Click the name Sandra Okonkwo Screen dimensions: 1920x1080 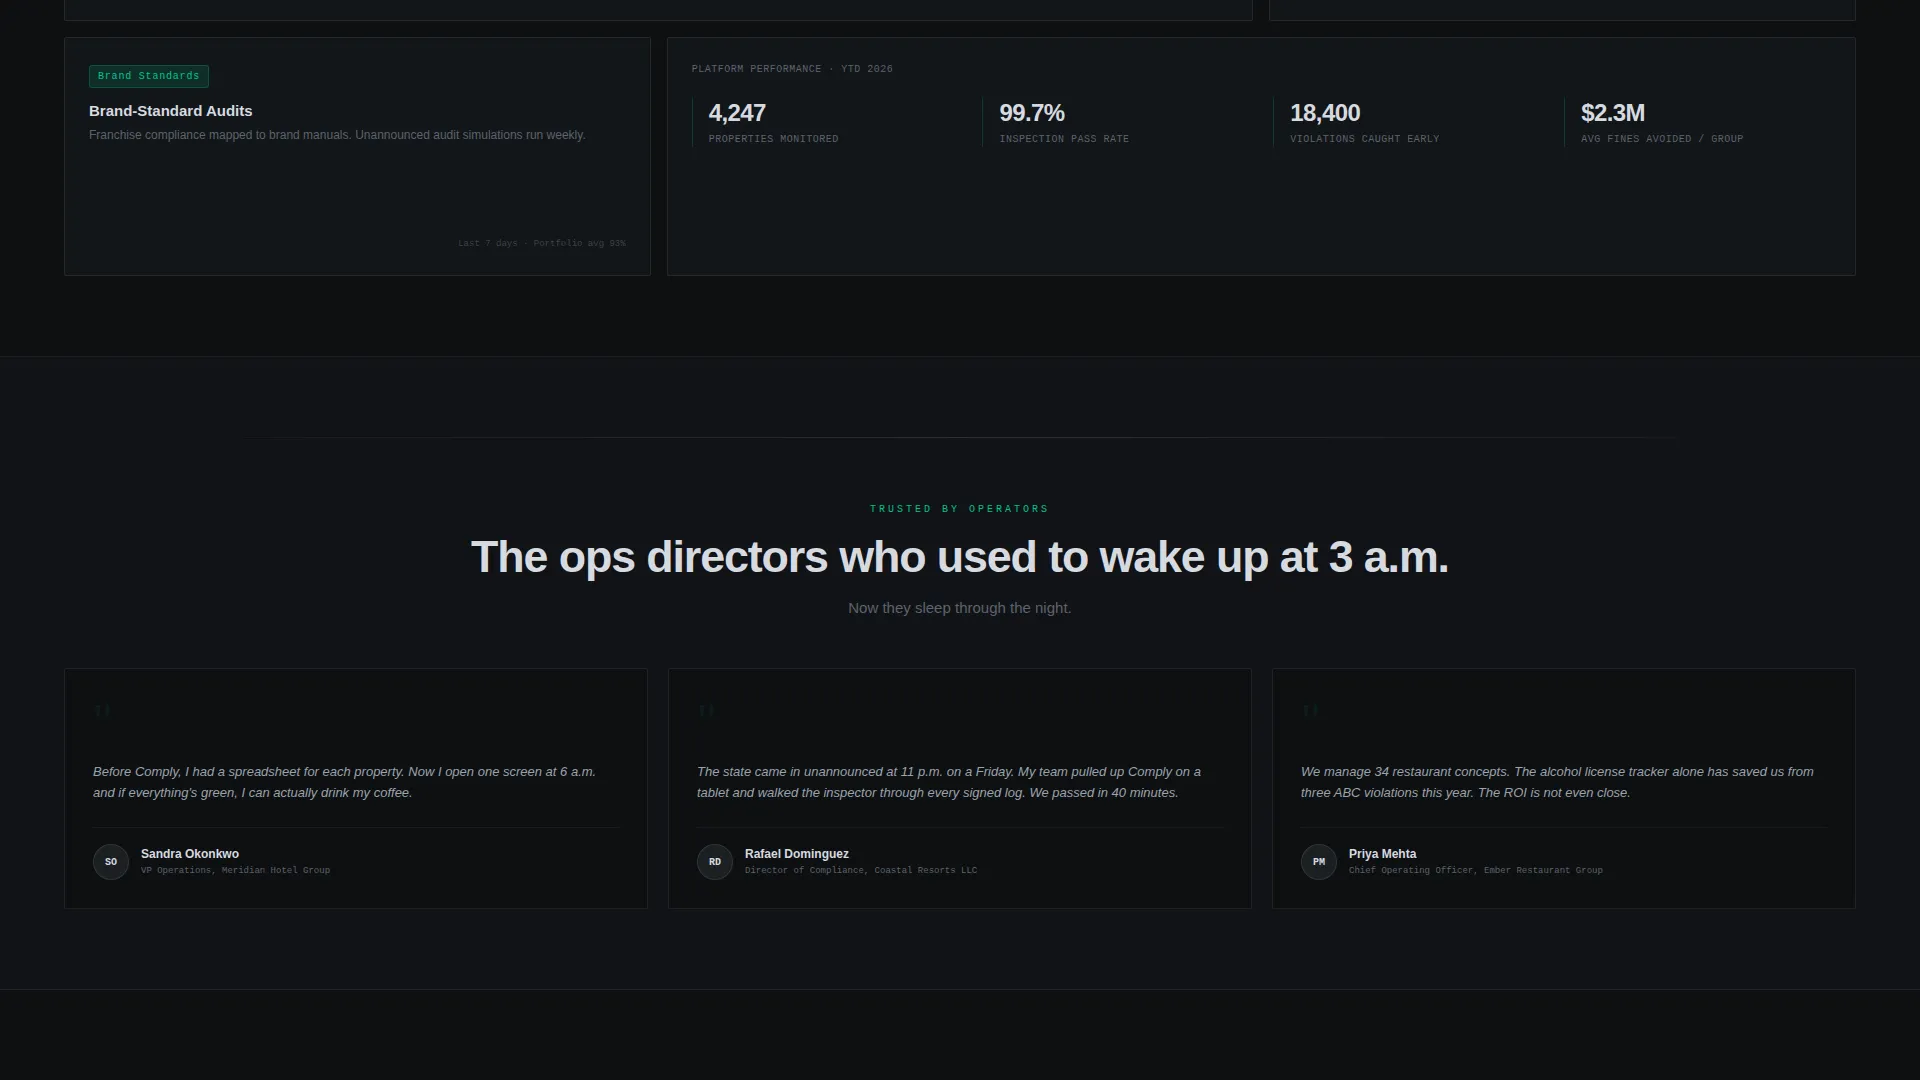coord(190,854)
